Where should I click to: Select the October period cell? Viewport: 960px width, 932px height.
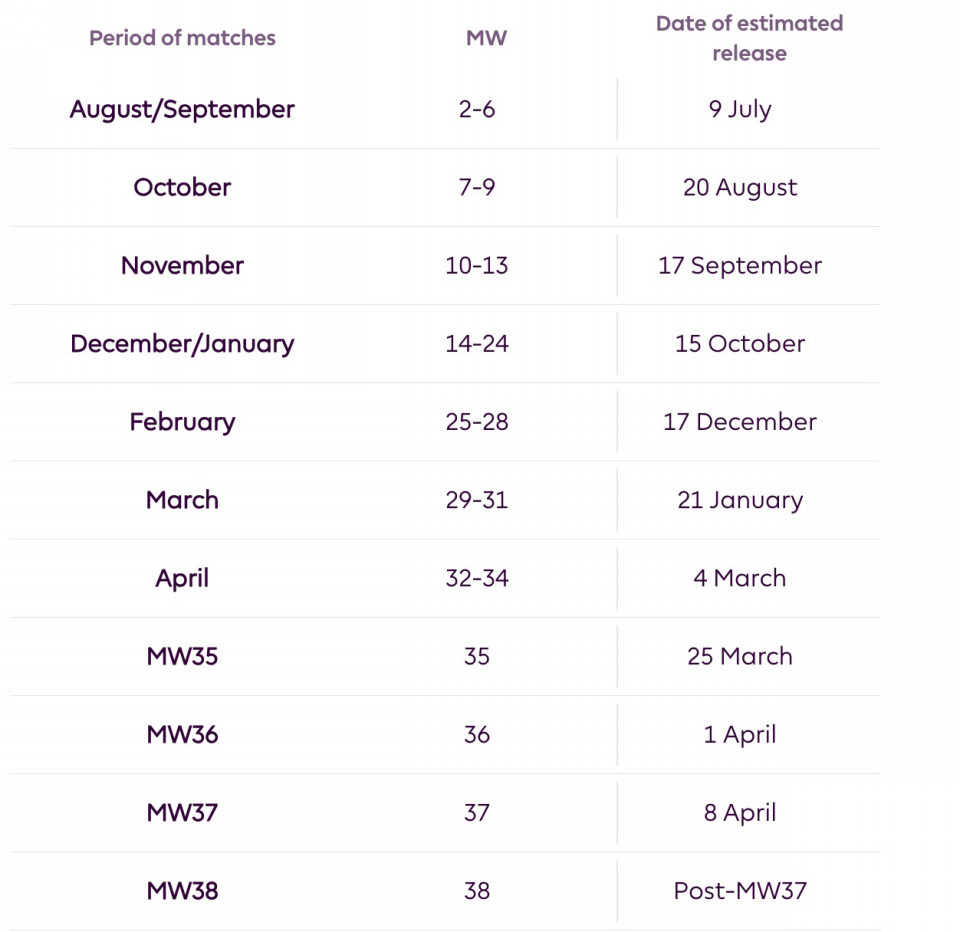pos(182,187)
